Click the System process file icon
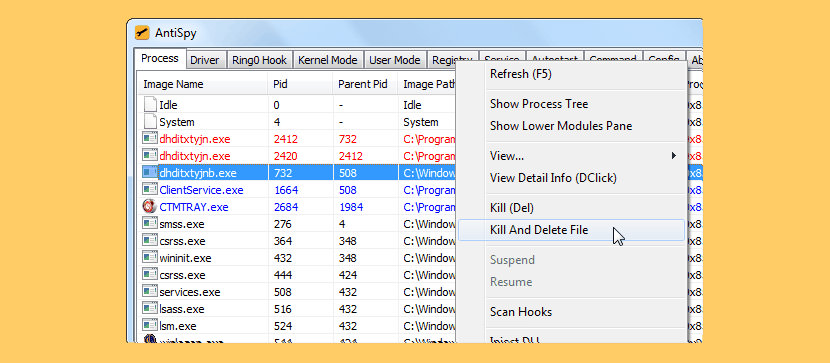 (150, 122)
